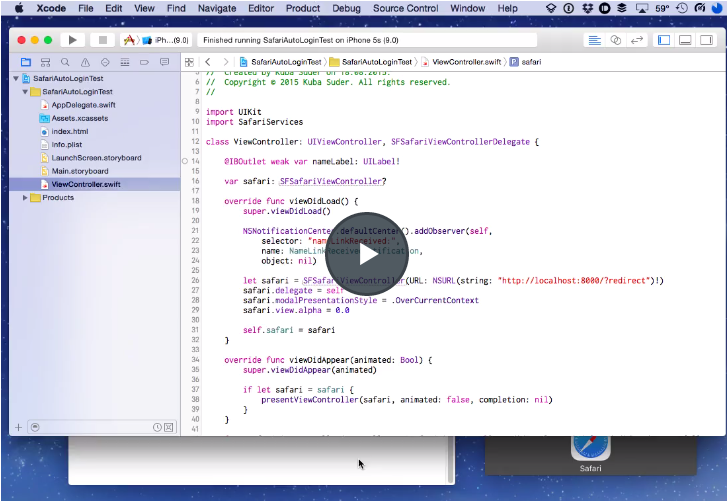
Task: Select index.html in navigator
Action: [x=70, y=132]
